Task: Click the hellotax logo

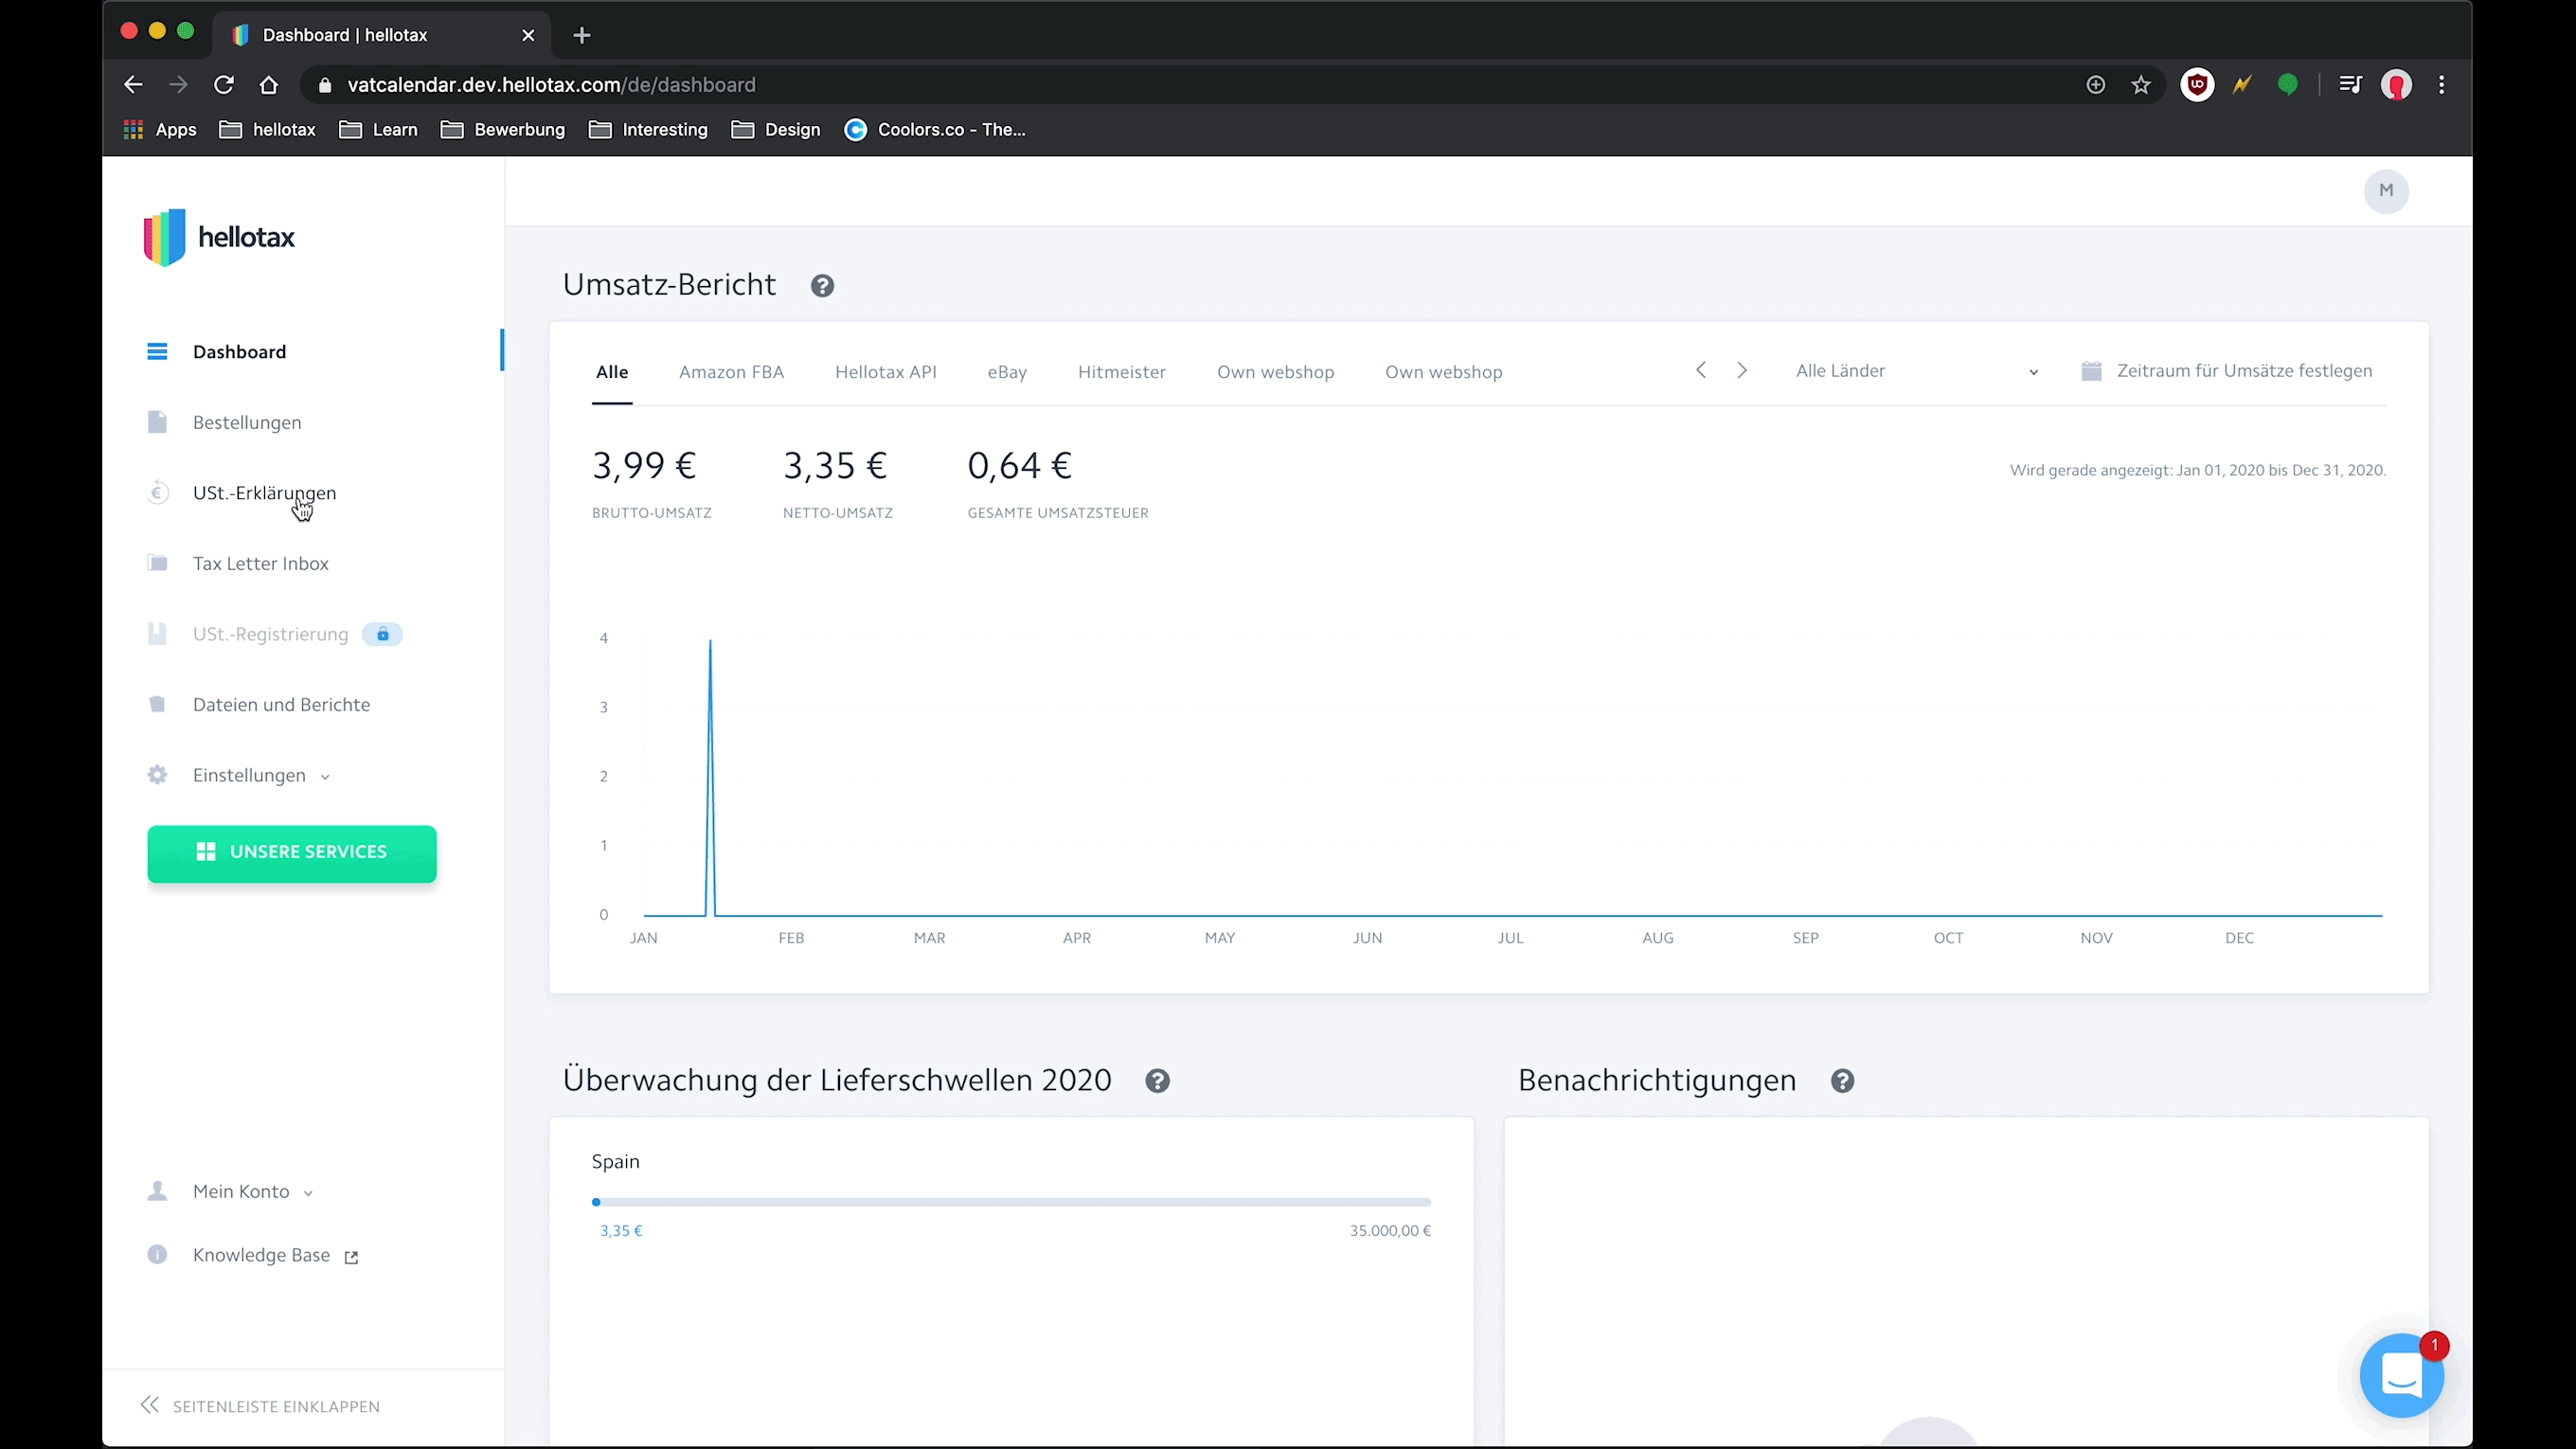Action: pyautogui.click(x=219, y=237)
